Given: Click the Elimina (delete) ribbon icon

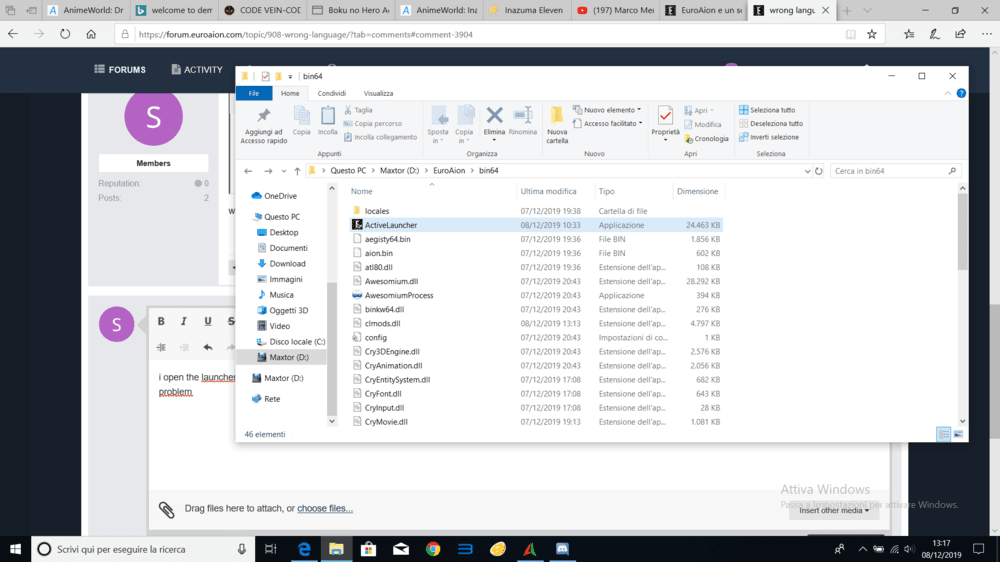Looking at the screenshot, I should [494, 121].
